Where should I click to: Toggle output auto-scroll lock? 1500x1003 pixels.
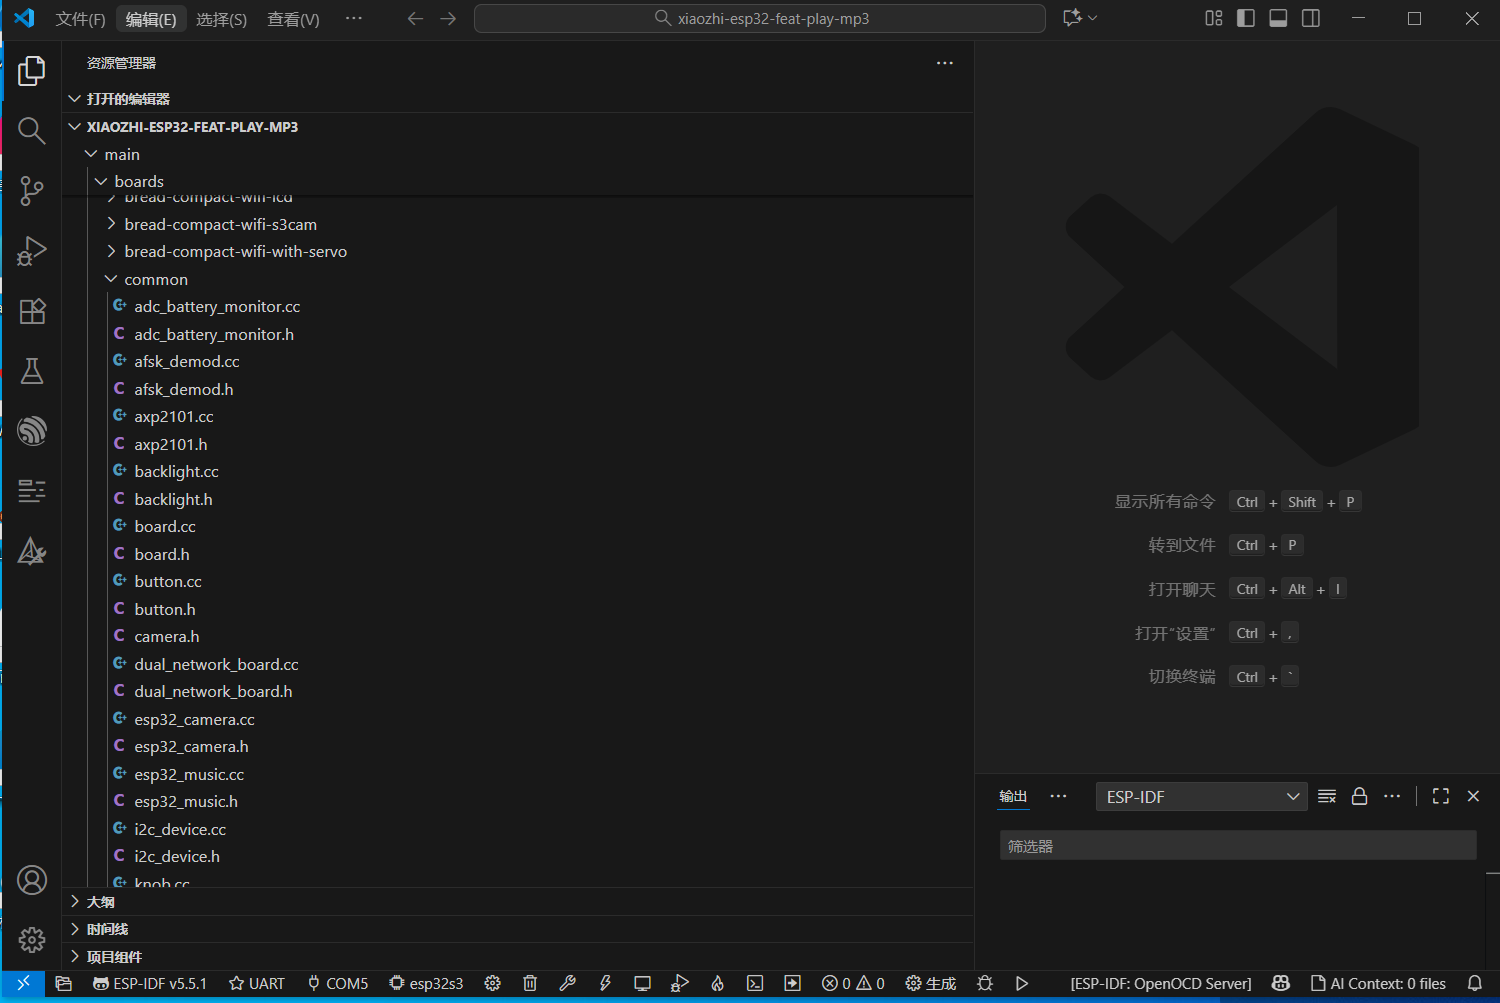[1359, 796]
